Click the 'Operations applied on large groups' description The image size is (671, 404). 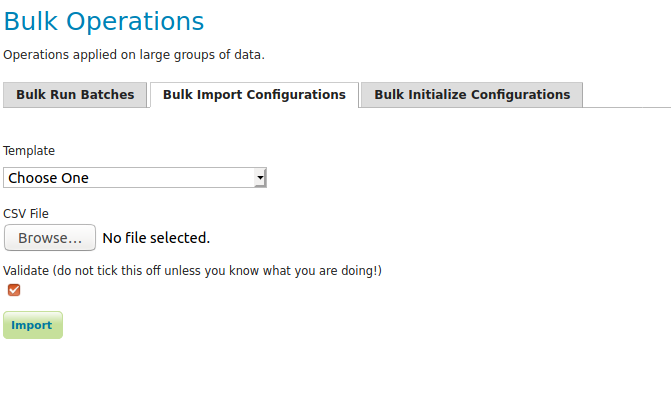point(134,55)
